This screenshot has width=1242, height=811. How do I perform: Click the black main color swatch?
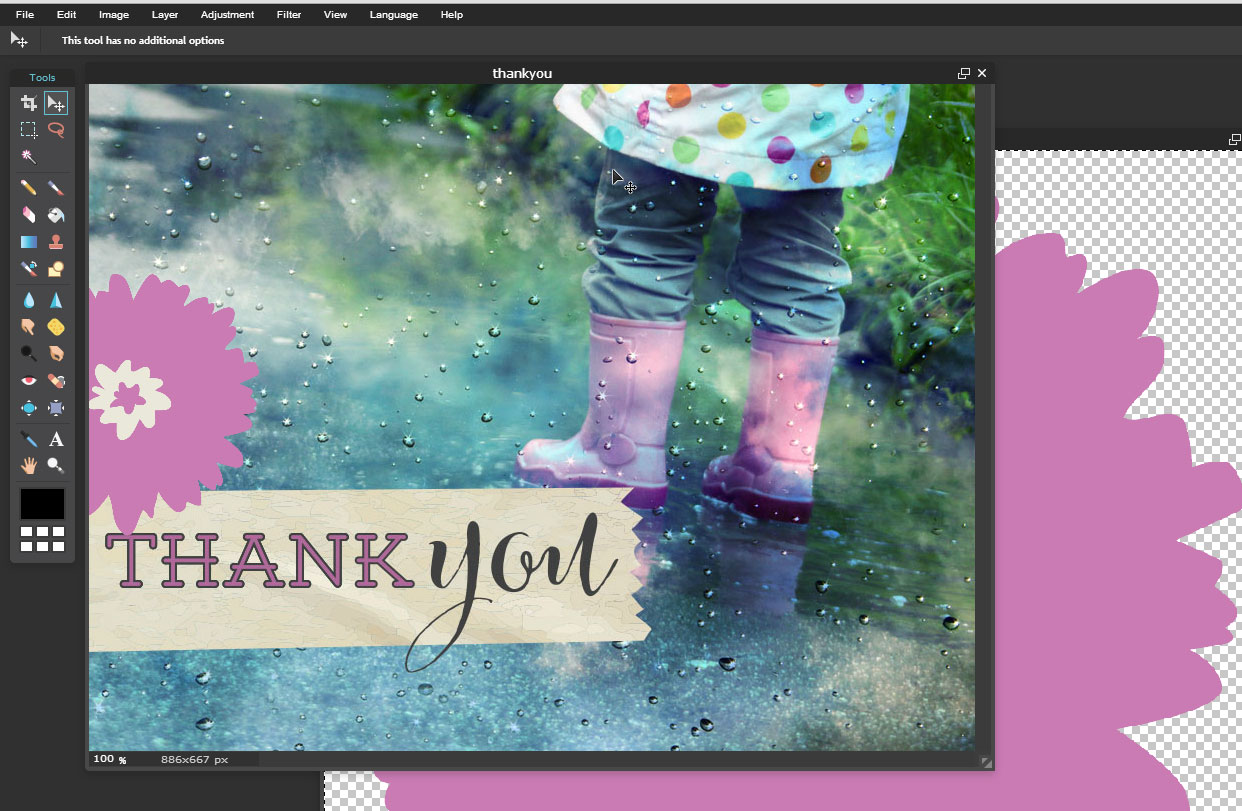click(x=42, y=504)
